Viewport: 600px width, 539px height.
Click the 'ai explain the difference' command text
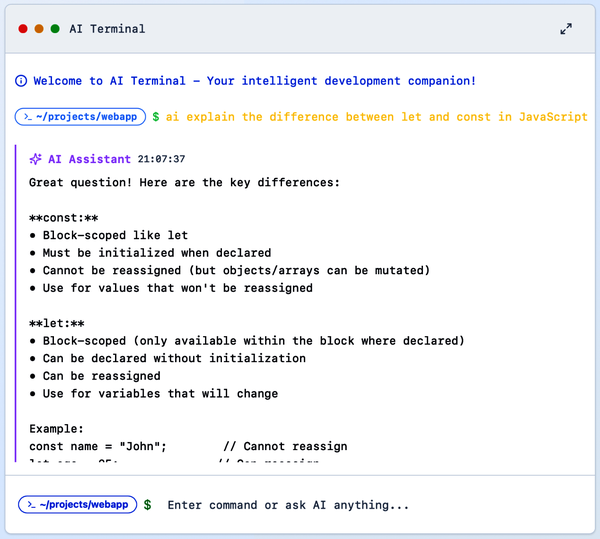(x=376, y=117)
